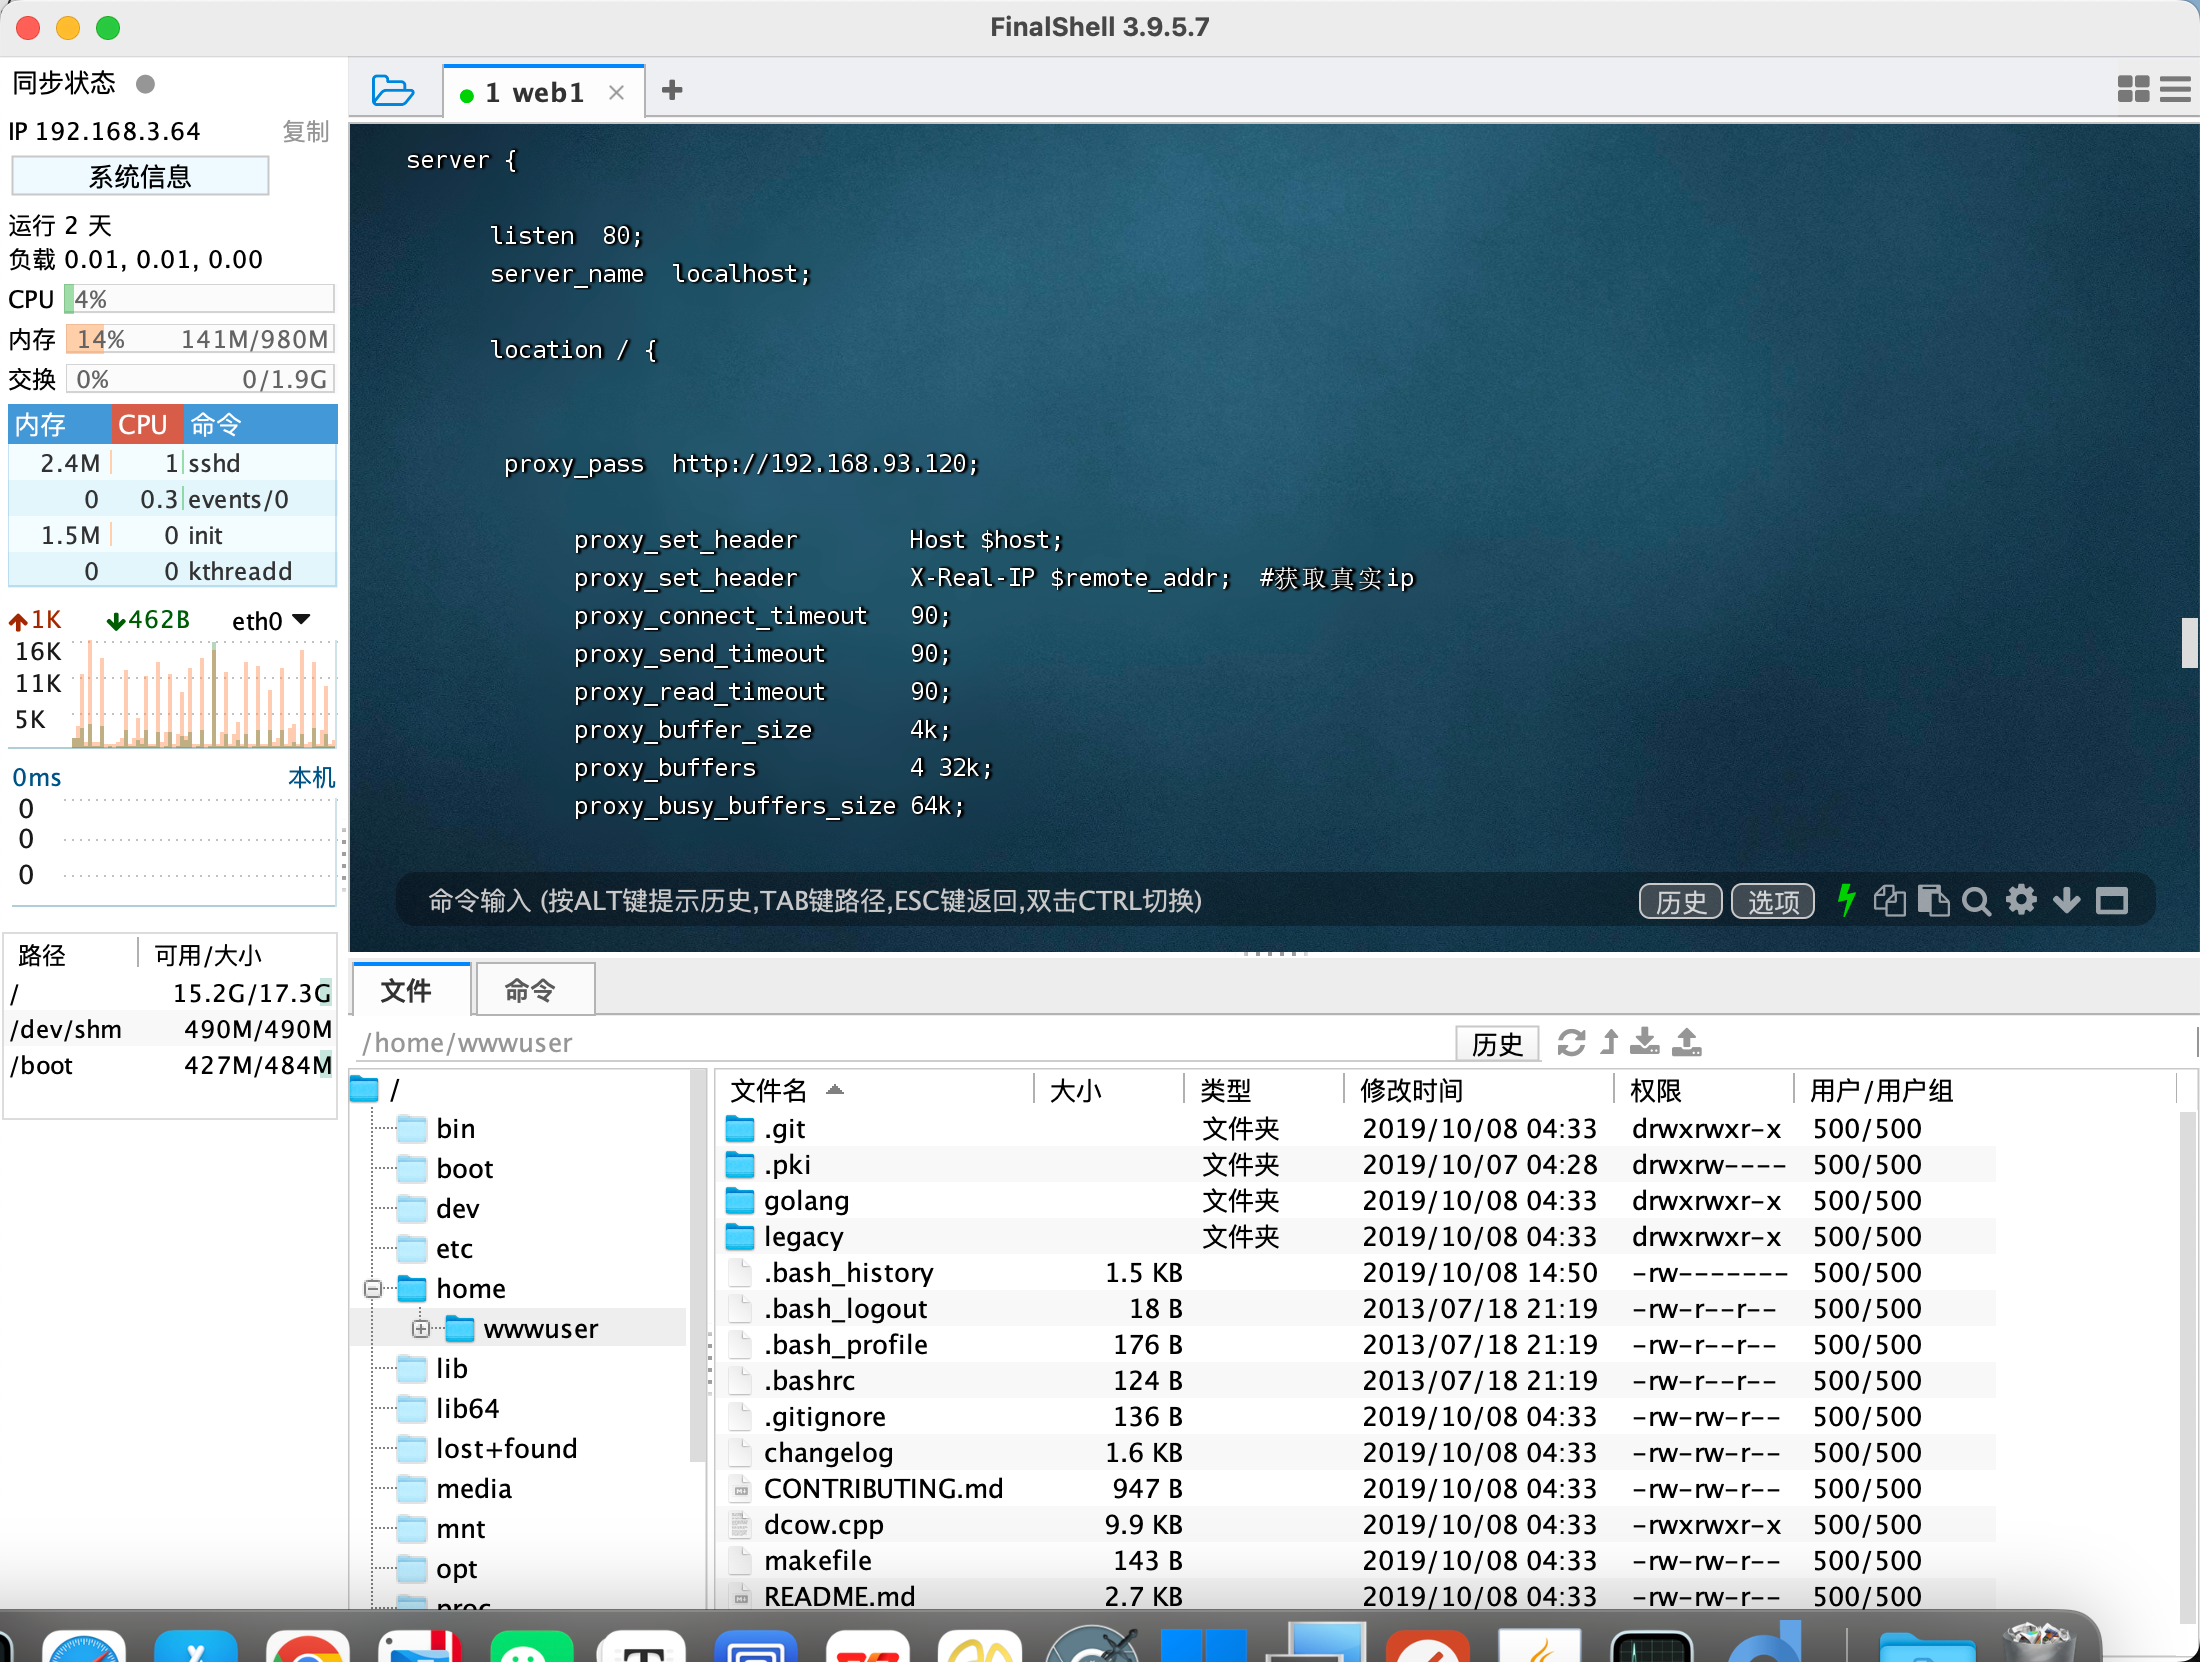Click the 系统信息 system info button
Screen dimensions: 2200x1662
(140, 176)
